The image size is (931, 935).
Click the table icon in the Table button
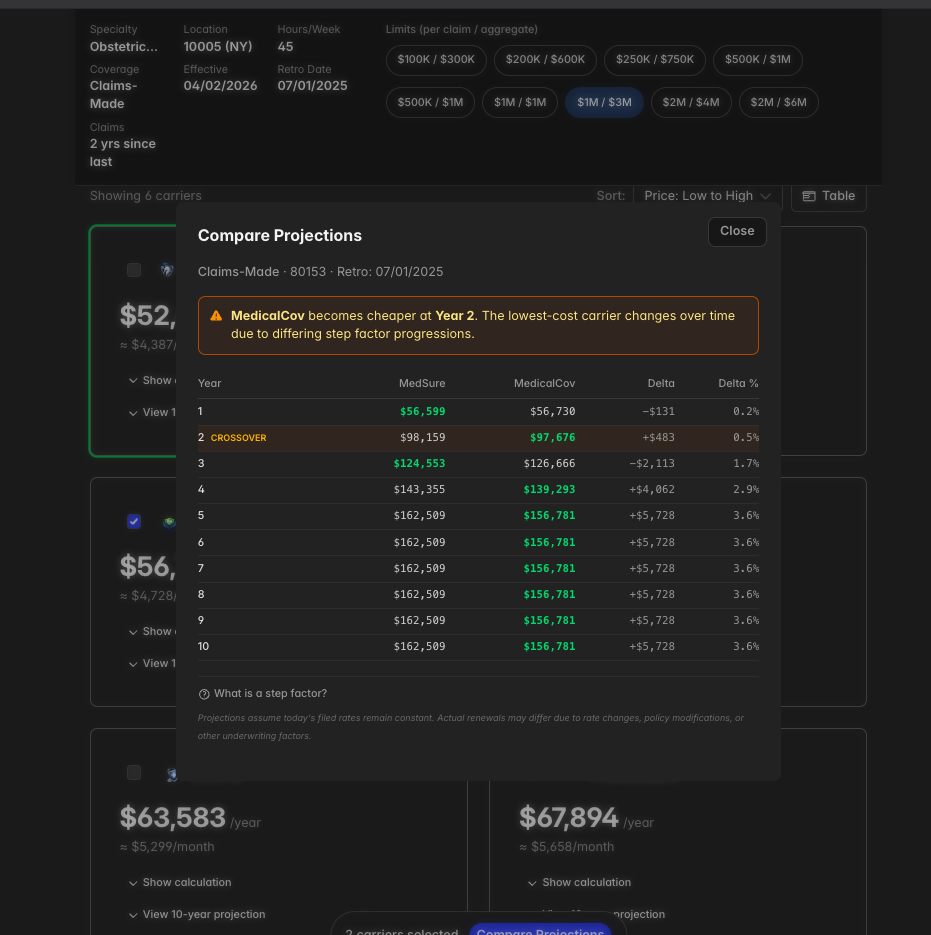point(809,196)
